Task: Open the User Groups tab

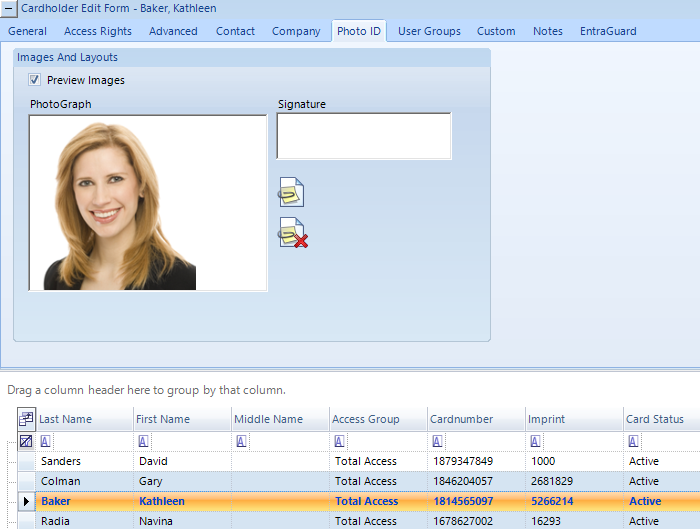Action: coord(429,31)
